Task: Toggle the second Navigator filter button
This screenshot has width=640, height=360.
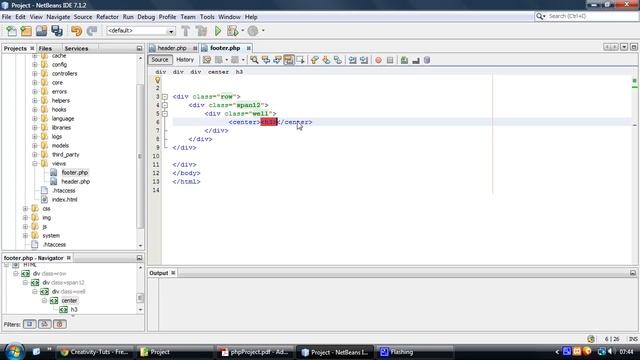Action: point(44,324)
